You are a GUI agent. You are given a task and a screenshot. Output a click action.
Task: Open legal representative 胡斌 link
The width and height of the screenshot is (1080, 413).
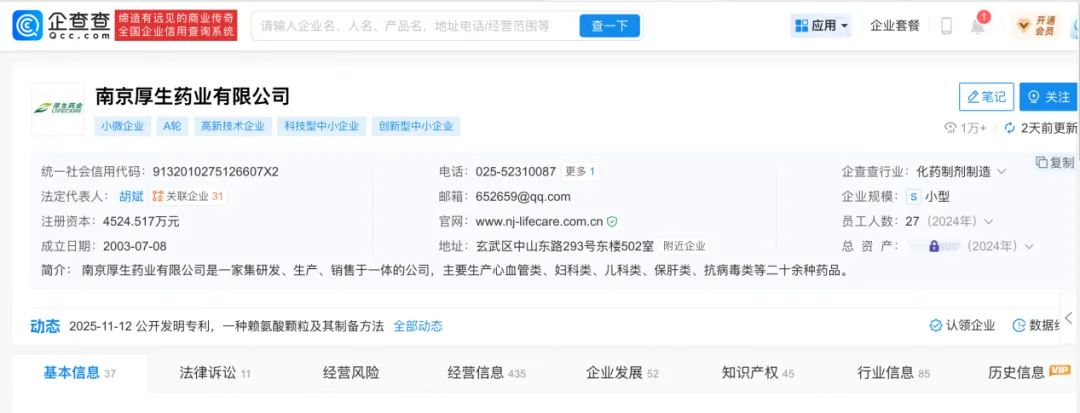coord(132,196)
